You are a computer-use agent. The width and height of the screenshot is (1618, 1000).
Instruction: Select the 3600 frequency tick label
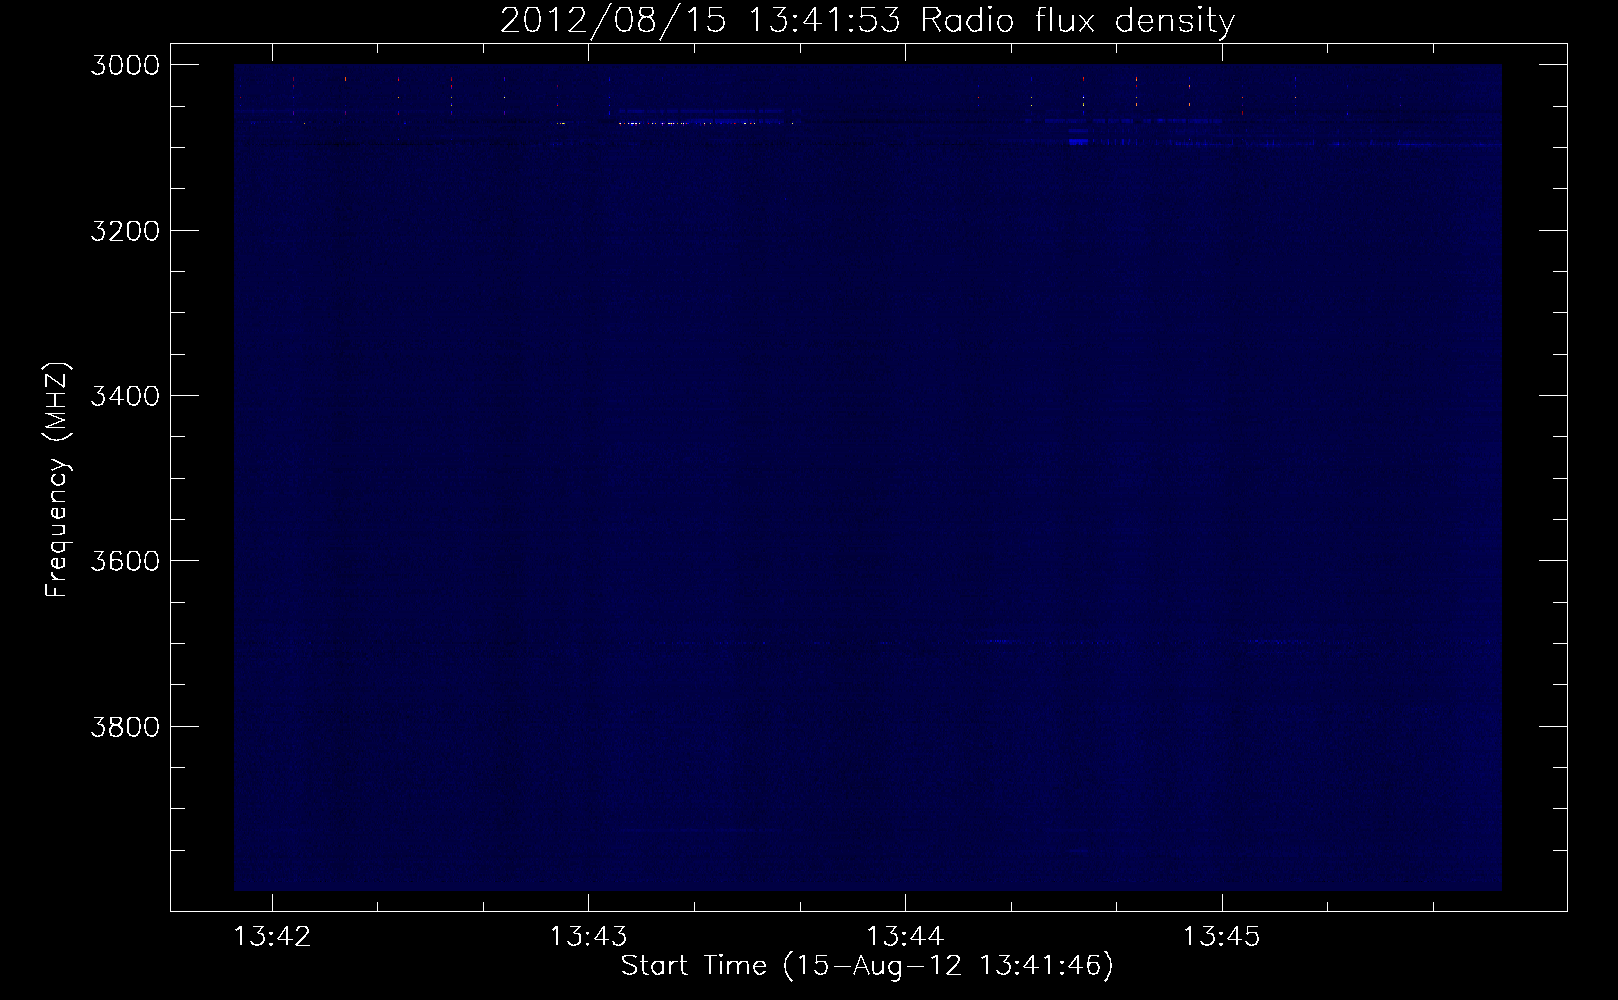125,560
